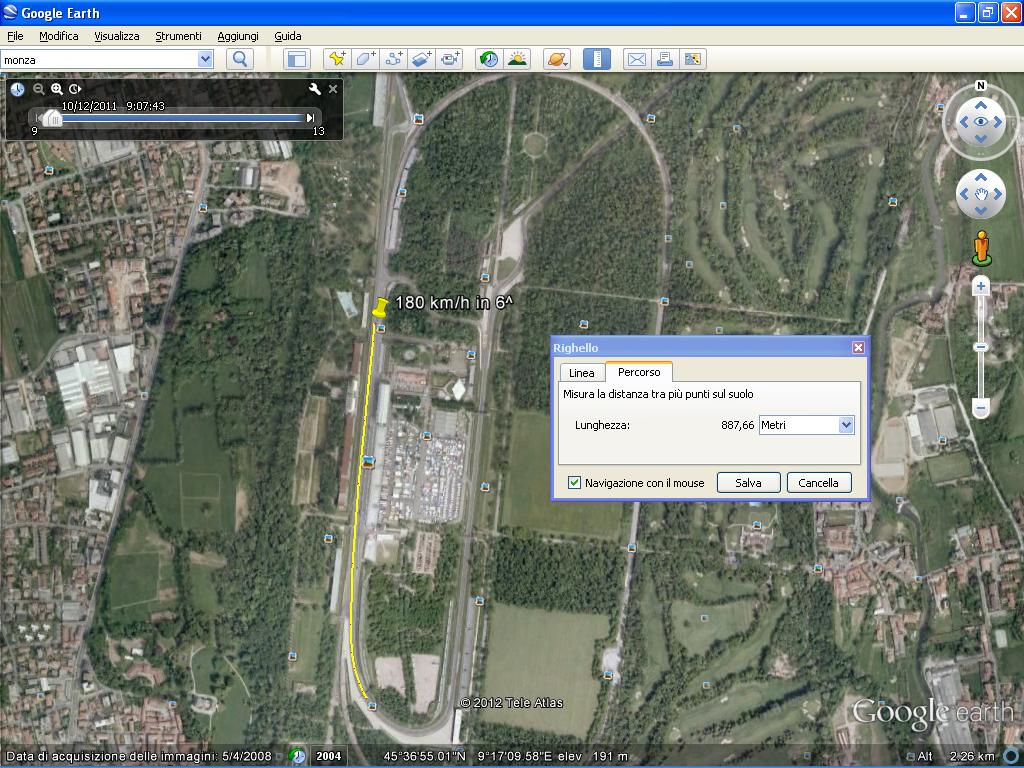Toggle 'Navigazione con il mouse' checkbox
The width and height of the screenshot is (1024, 768).
point(574,483)
